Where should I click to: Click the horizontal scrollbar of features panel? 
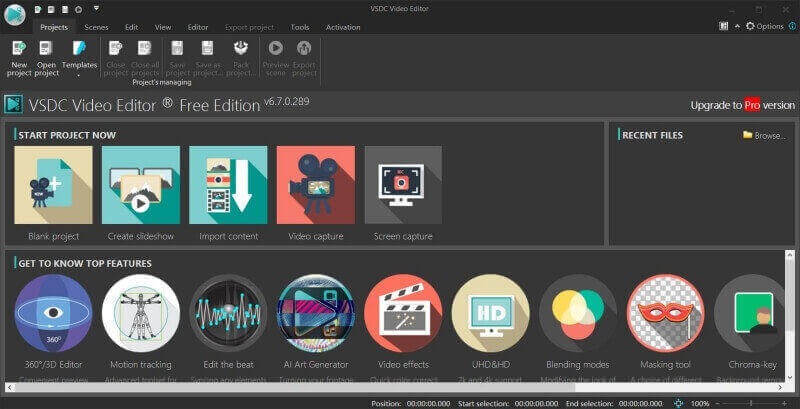click(x=294, y=388)
